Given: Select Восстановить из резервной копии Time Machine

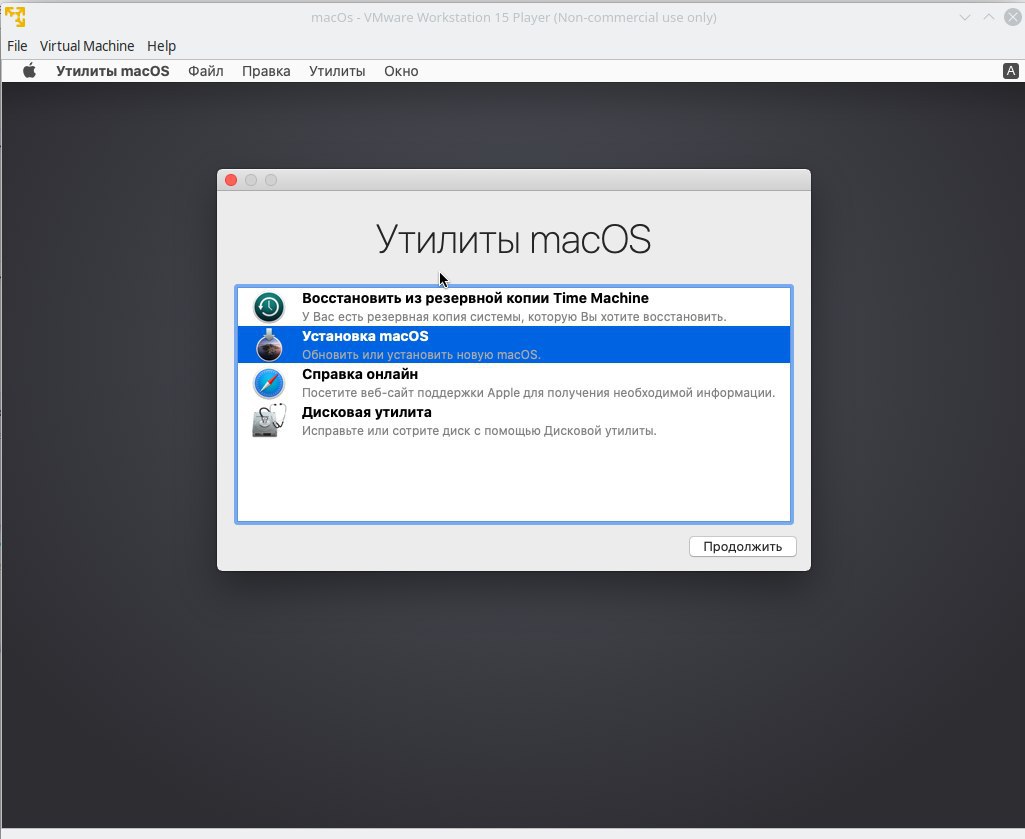Looking at the screenshot, I should 514,307.
